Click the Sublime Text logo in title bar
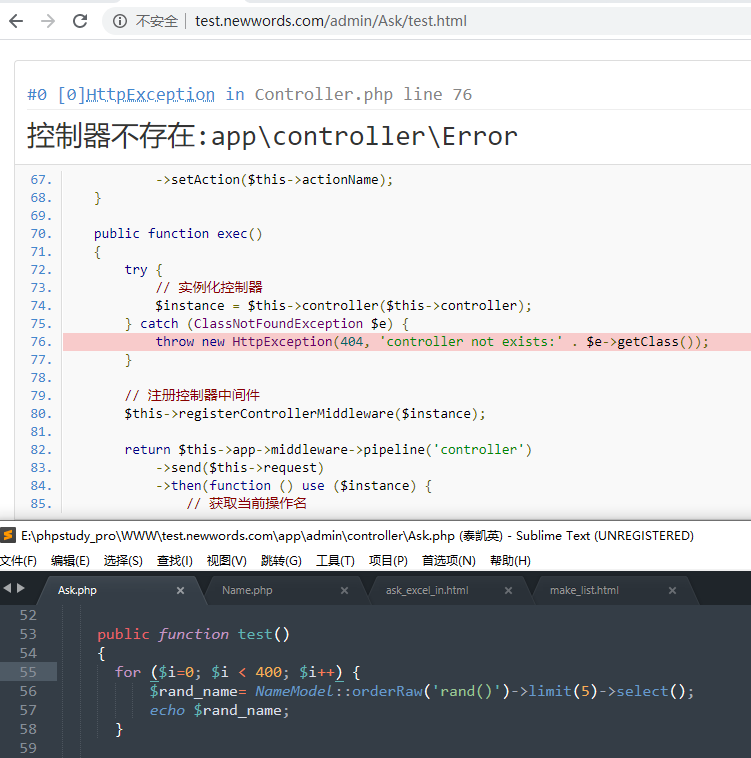The width and height of the screenshot is (751, 758). (9, 536)
